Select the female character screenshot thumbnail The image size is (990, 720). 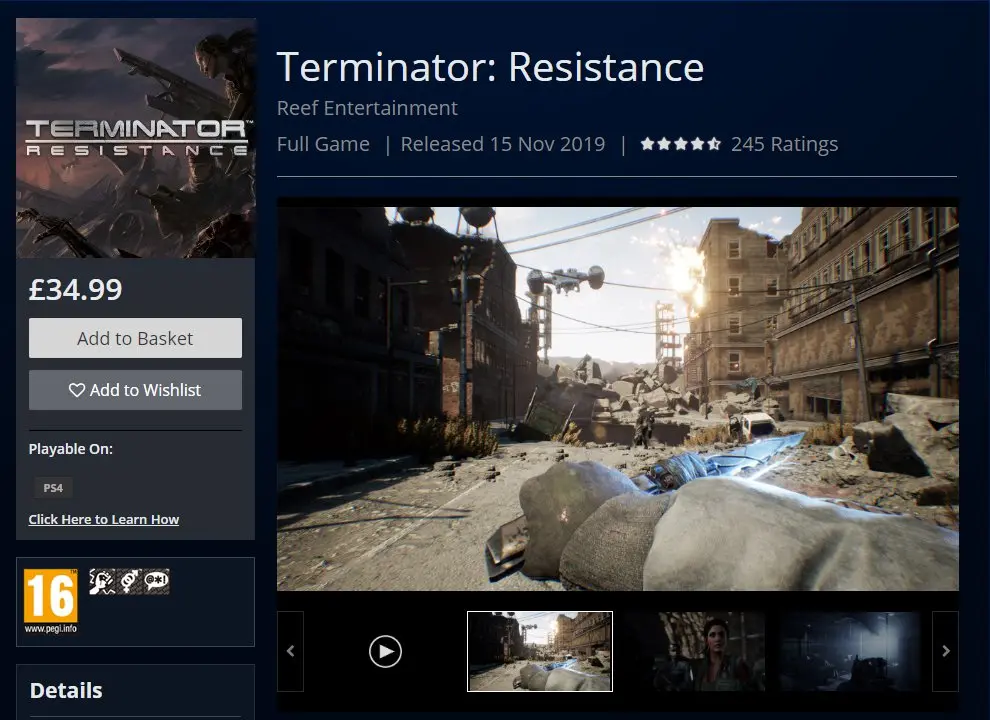point(695,652)
